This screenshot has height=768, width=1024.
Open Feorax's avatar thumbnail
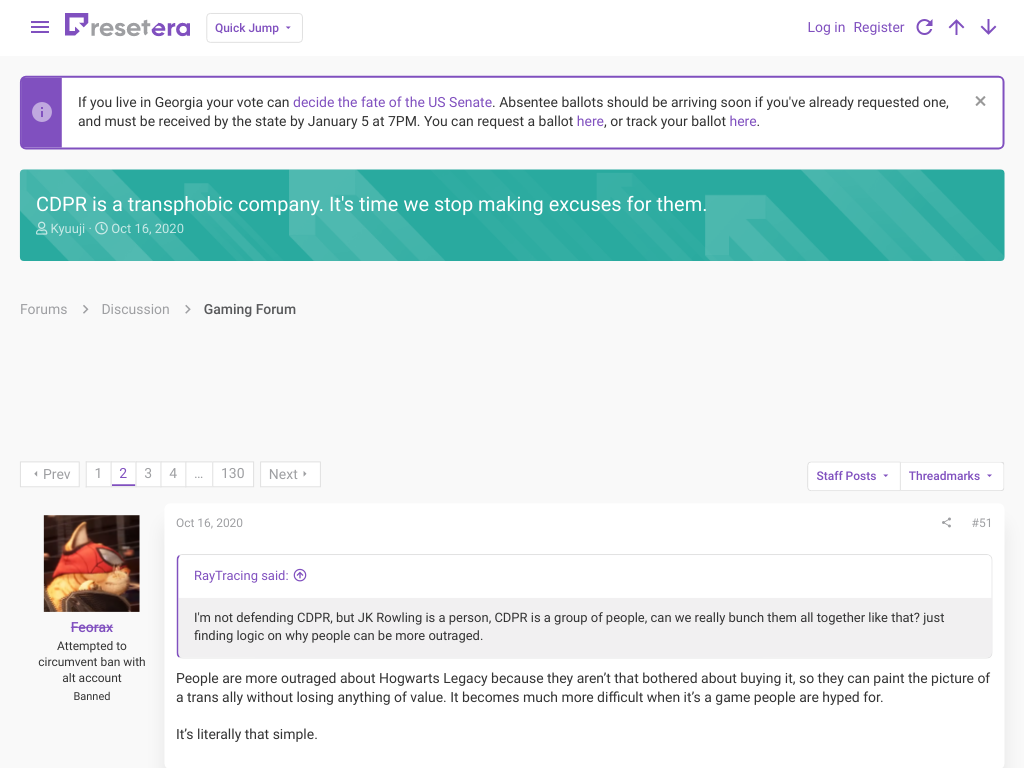(91, 564)
